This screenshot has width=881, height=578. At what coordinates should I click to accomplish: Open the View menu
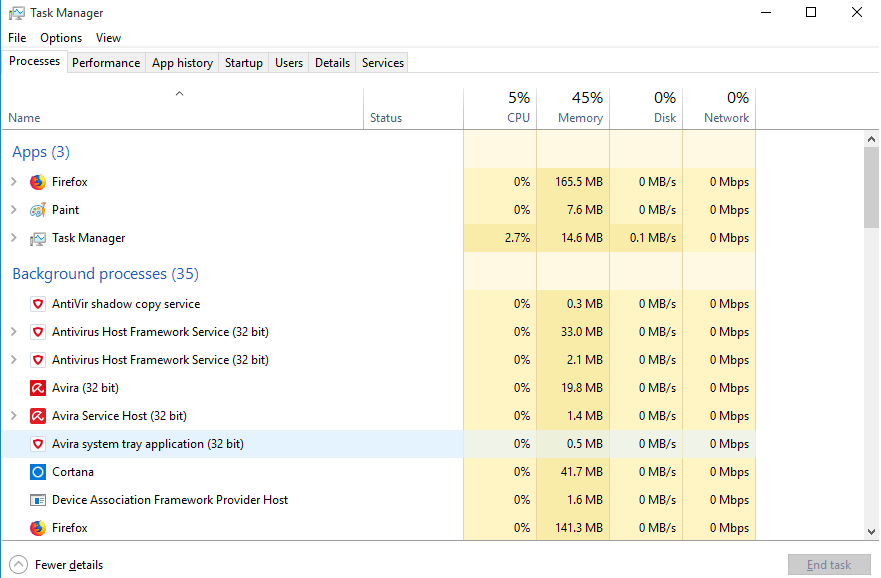[108, 38]
